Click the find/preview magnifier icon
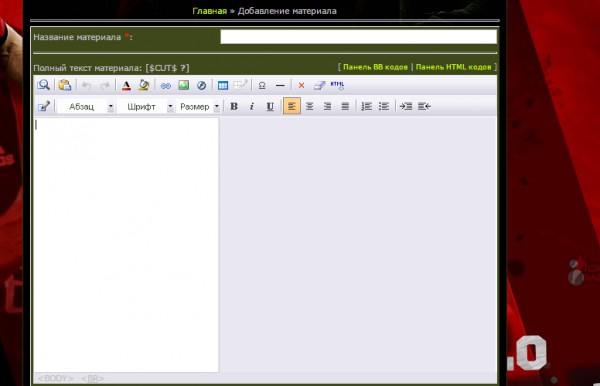This screenshot has height=386, width=600. pos(44,85)
